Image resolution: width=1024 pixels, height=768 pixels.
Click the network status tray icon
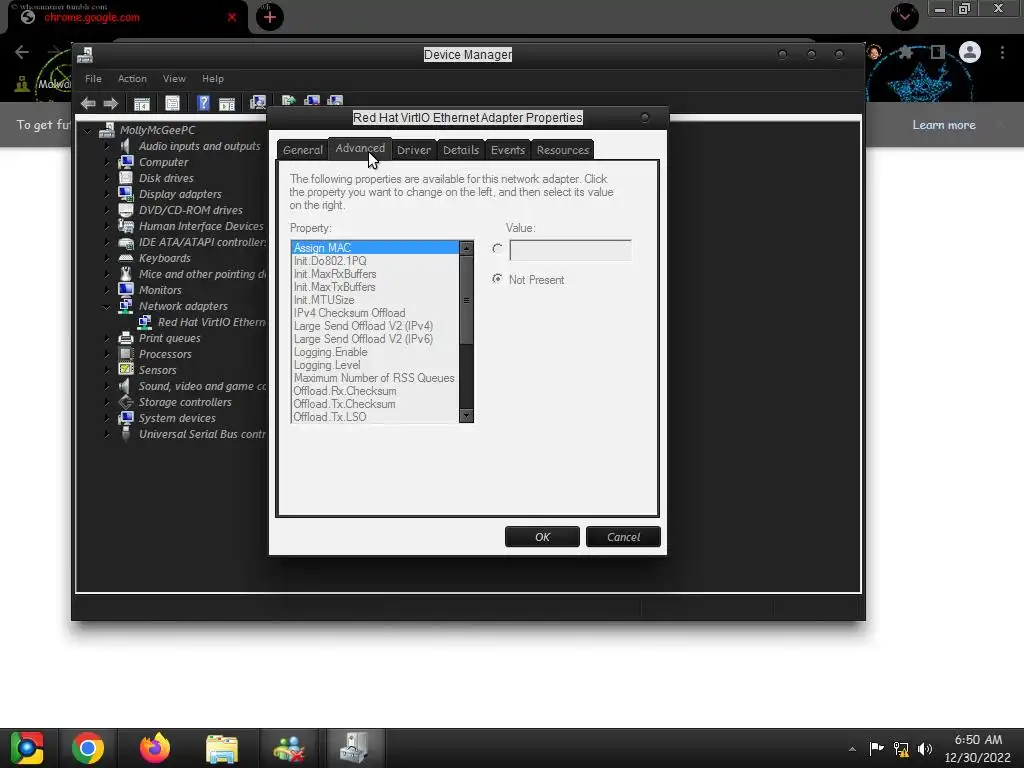point(901,749)
